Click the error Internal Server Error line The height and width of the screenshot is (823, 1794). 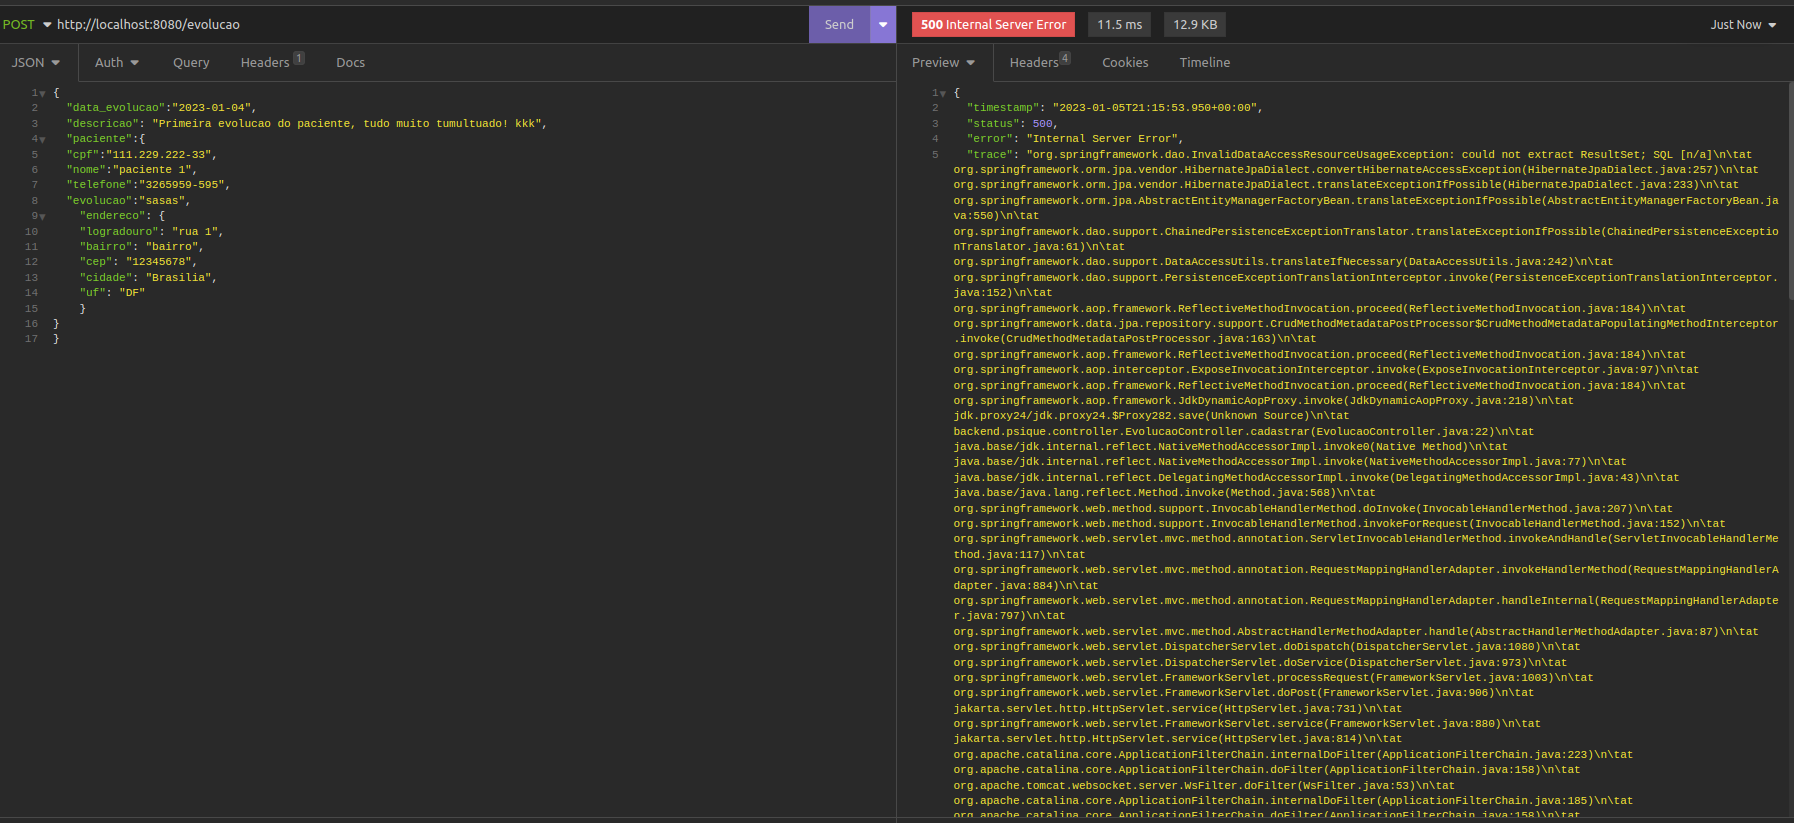(1075, 139)
